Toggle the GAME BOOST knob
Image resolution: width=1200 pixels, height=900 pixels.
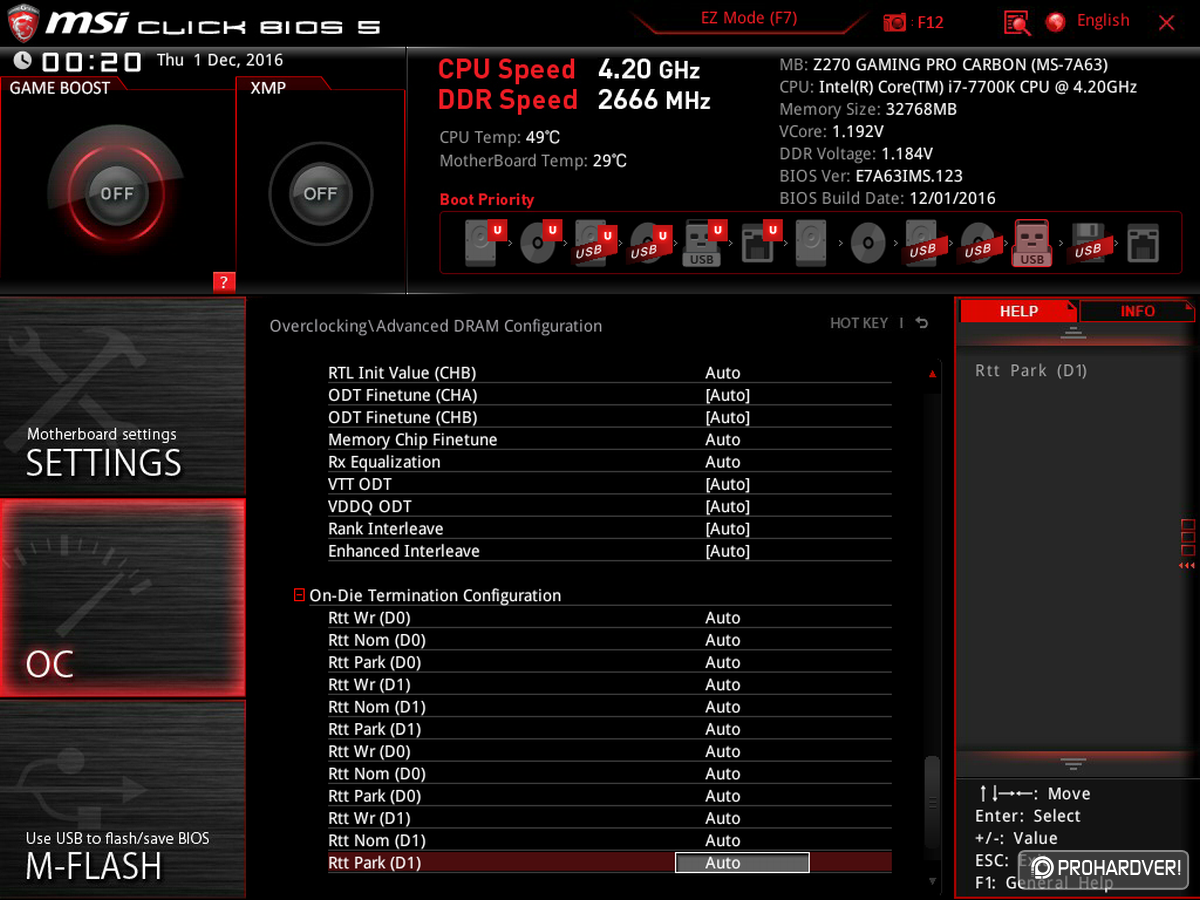click(117, 194)
